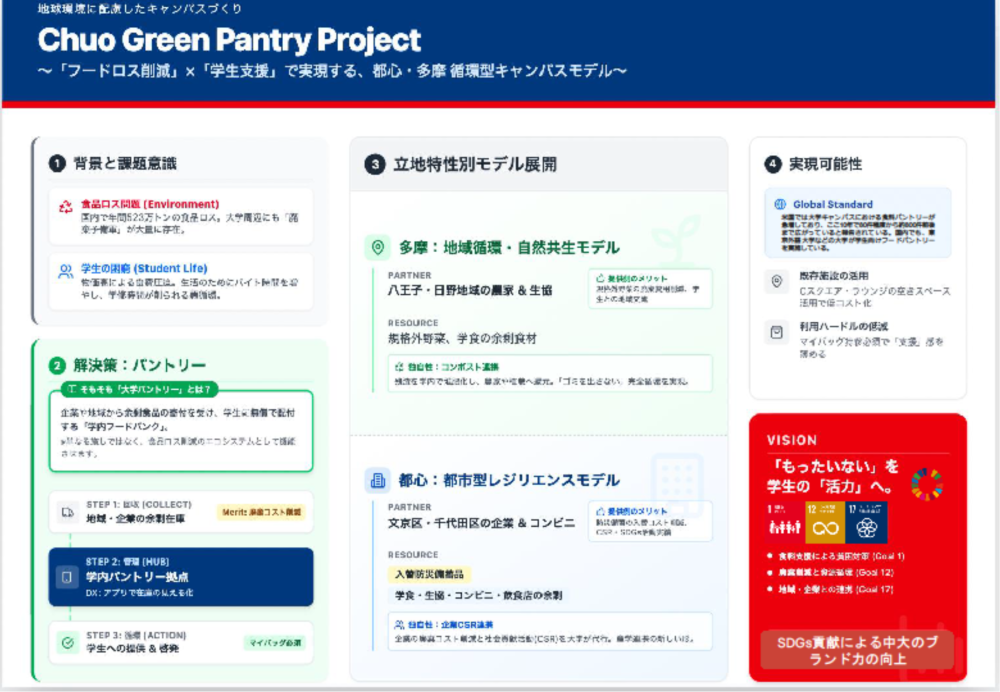This screenshot has height=692, width=1000.
Task: Click the マイバッグ必須 green tag
Action: click(275, 642)
